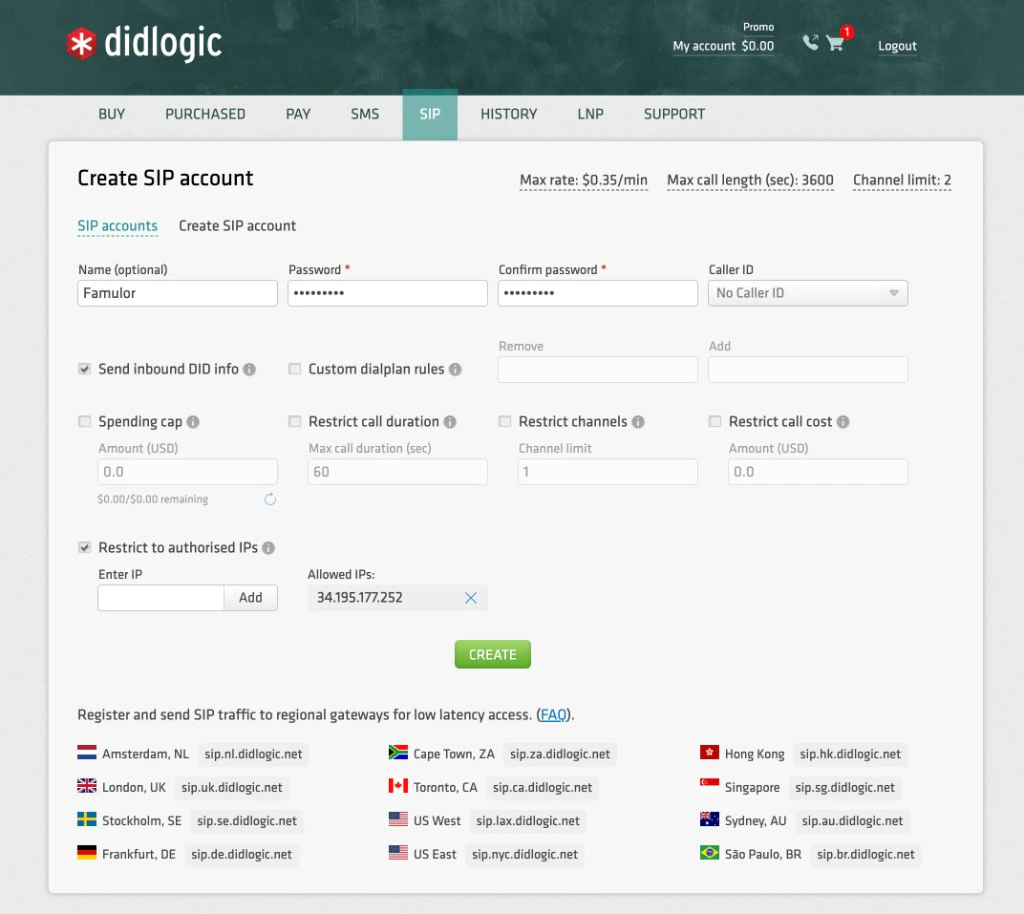Open the HISTORY navigation tab
This screenshot has width=1024, height=914.
coord(508,114)
